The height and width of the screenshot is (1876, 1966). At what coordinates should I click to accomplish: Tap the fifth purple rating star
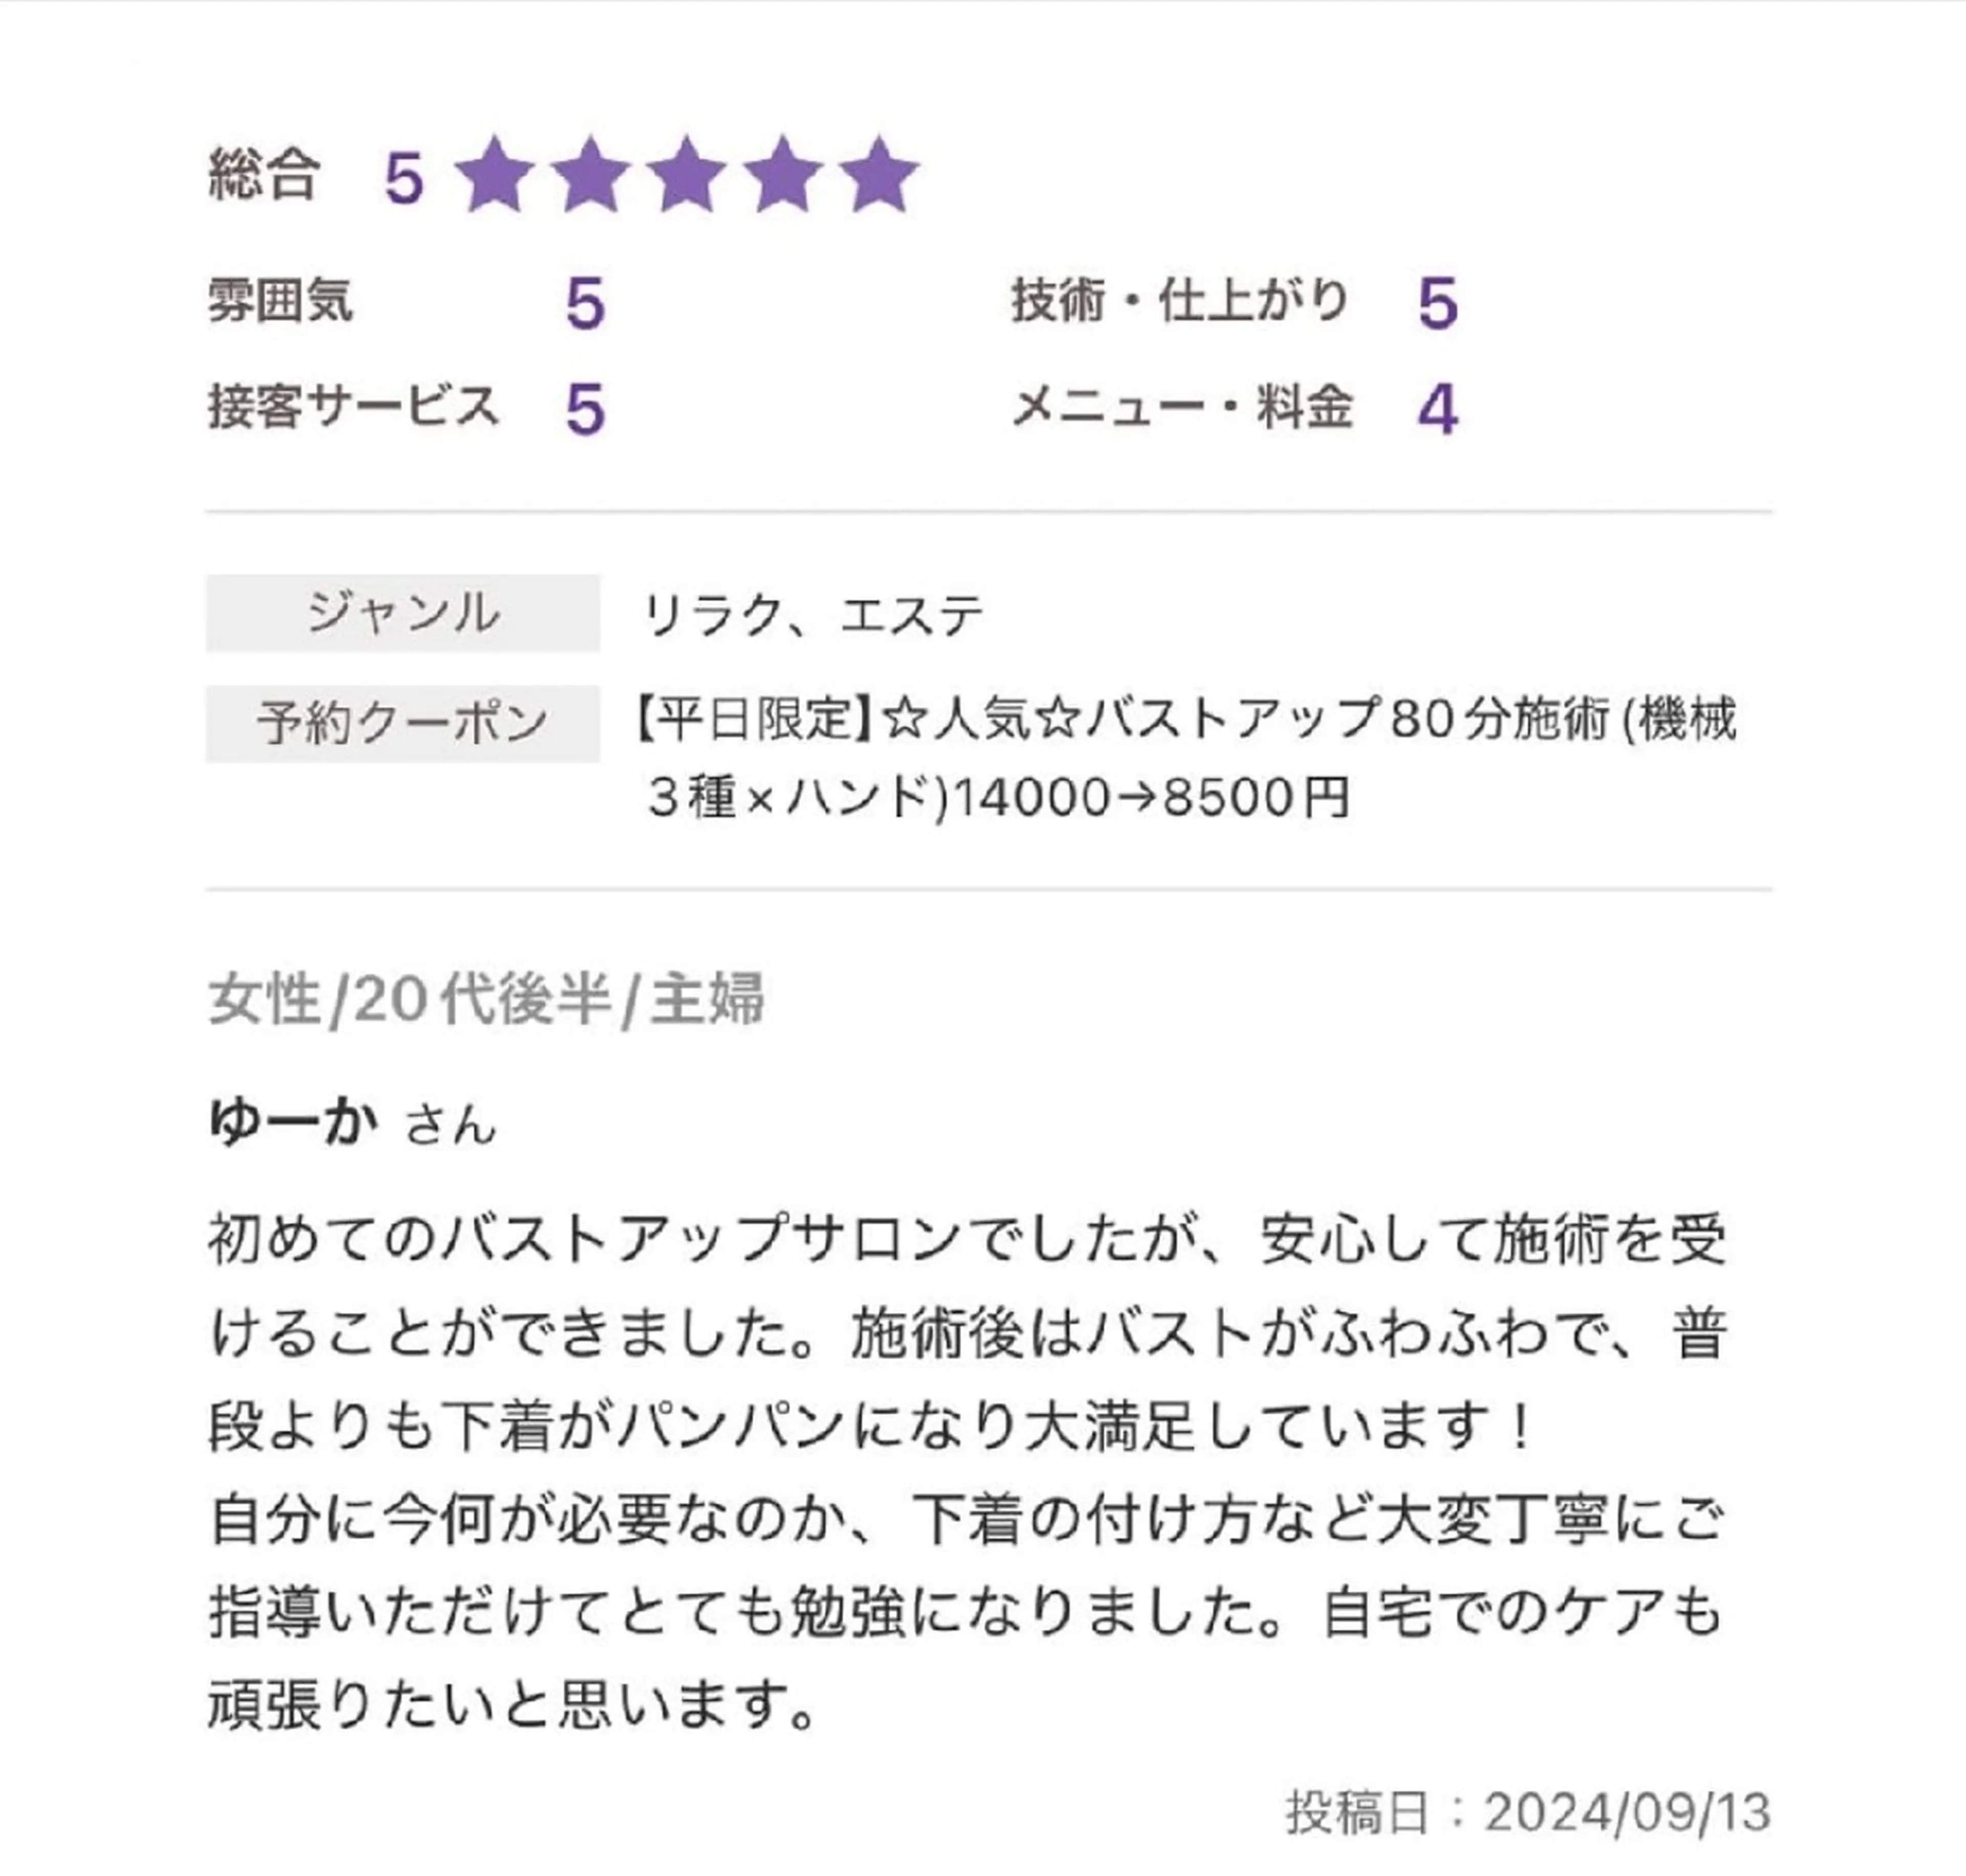coord(878,176)
